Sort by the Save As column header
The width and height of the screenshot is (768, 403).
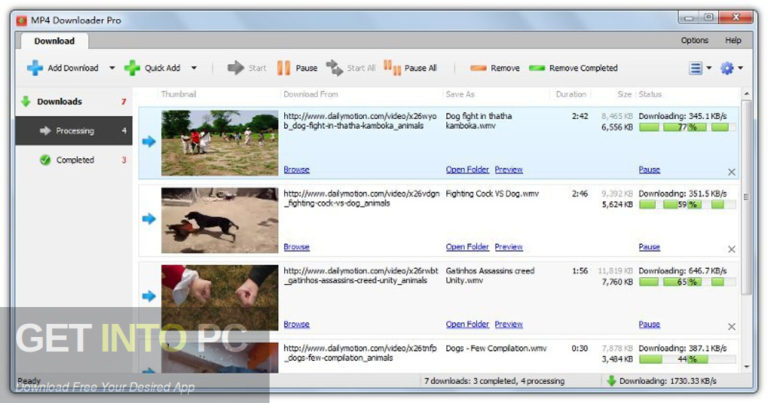coord(460,94)
